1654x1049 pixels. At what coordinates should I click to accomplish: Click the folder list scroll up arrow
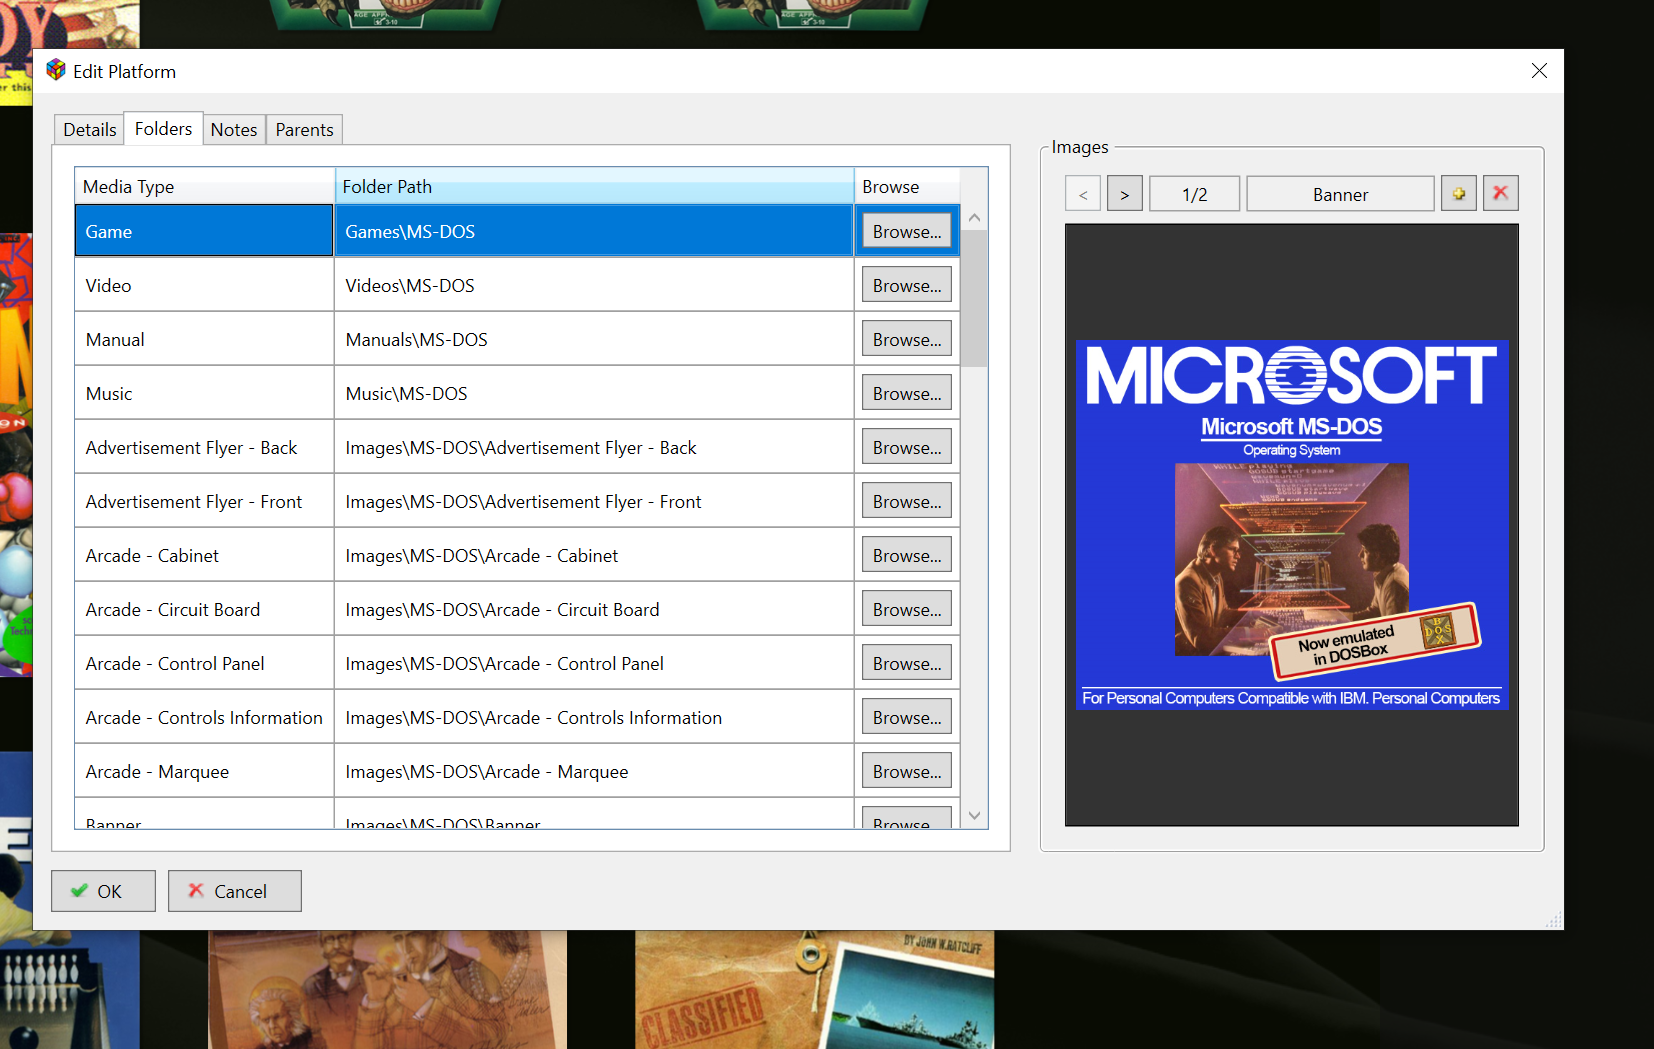pos(975,217)
